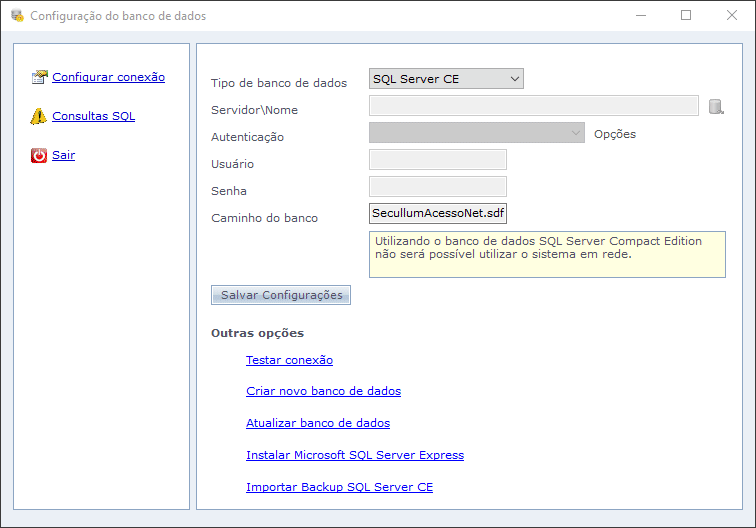Select the Sair link to exit
Screen dimensions: 756x528
pos(63,155)
